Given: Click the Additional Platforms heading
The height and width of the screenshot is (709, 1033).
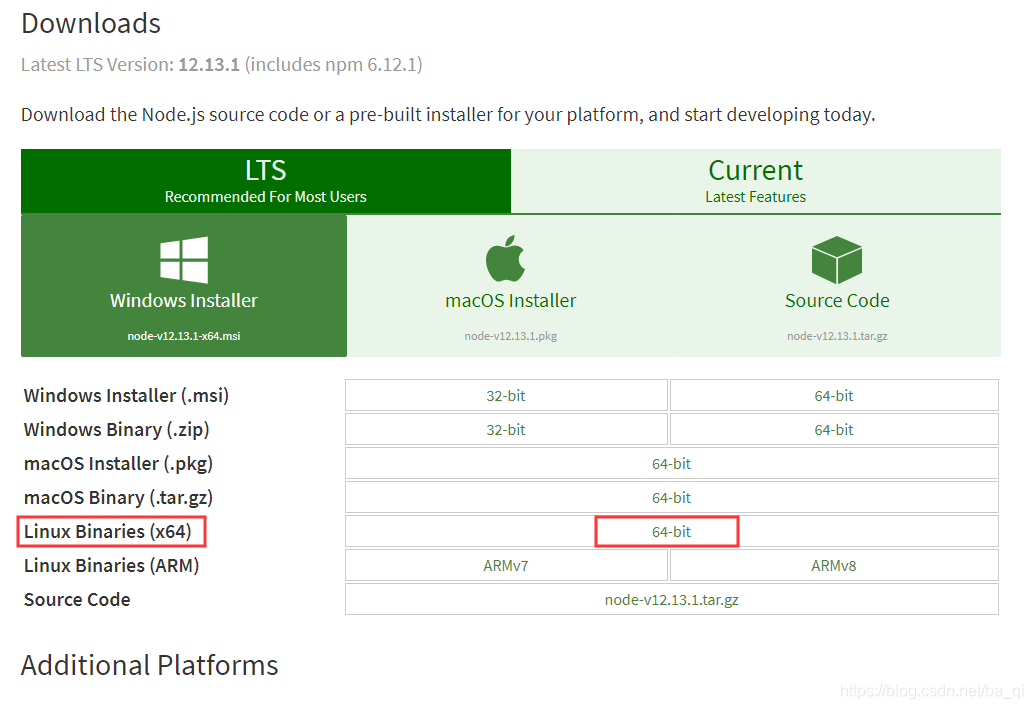Looking at the screenshot, I should 150,666.
